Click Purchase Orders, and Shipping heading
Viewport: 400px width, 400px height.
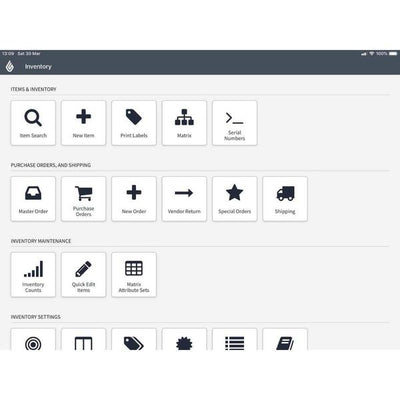coord(51,165)
